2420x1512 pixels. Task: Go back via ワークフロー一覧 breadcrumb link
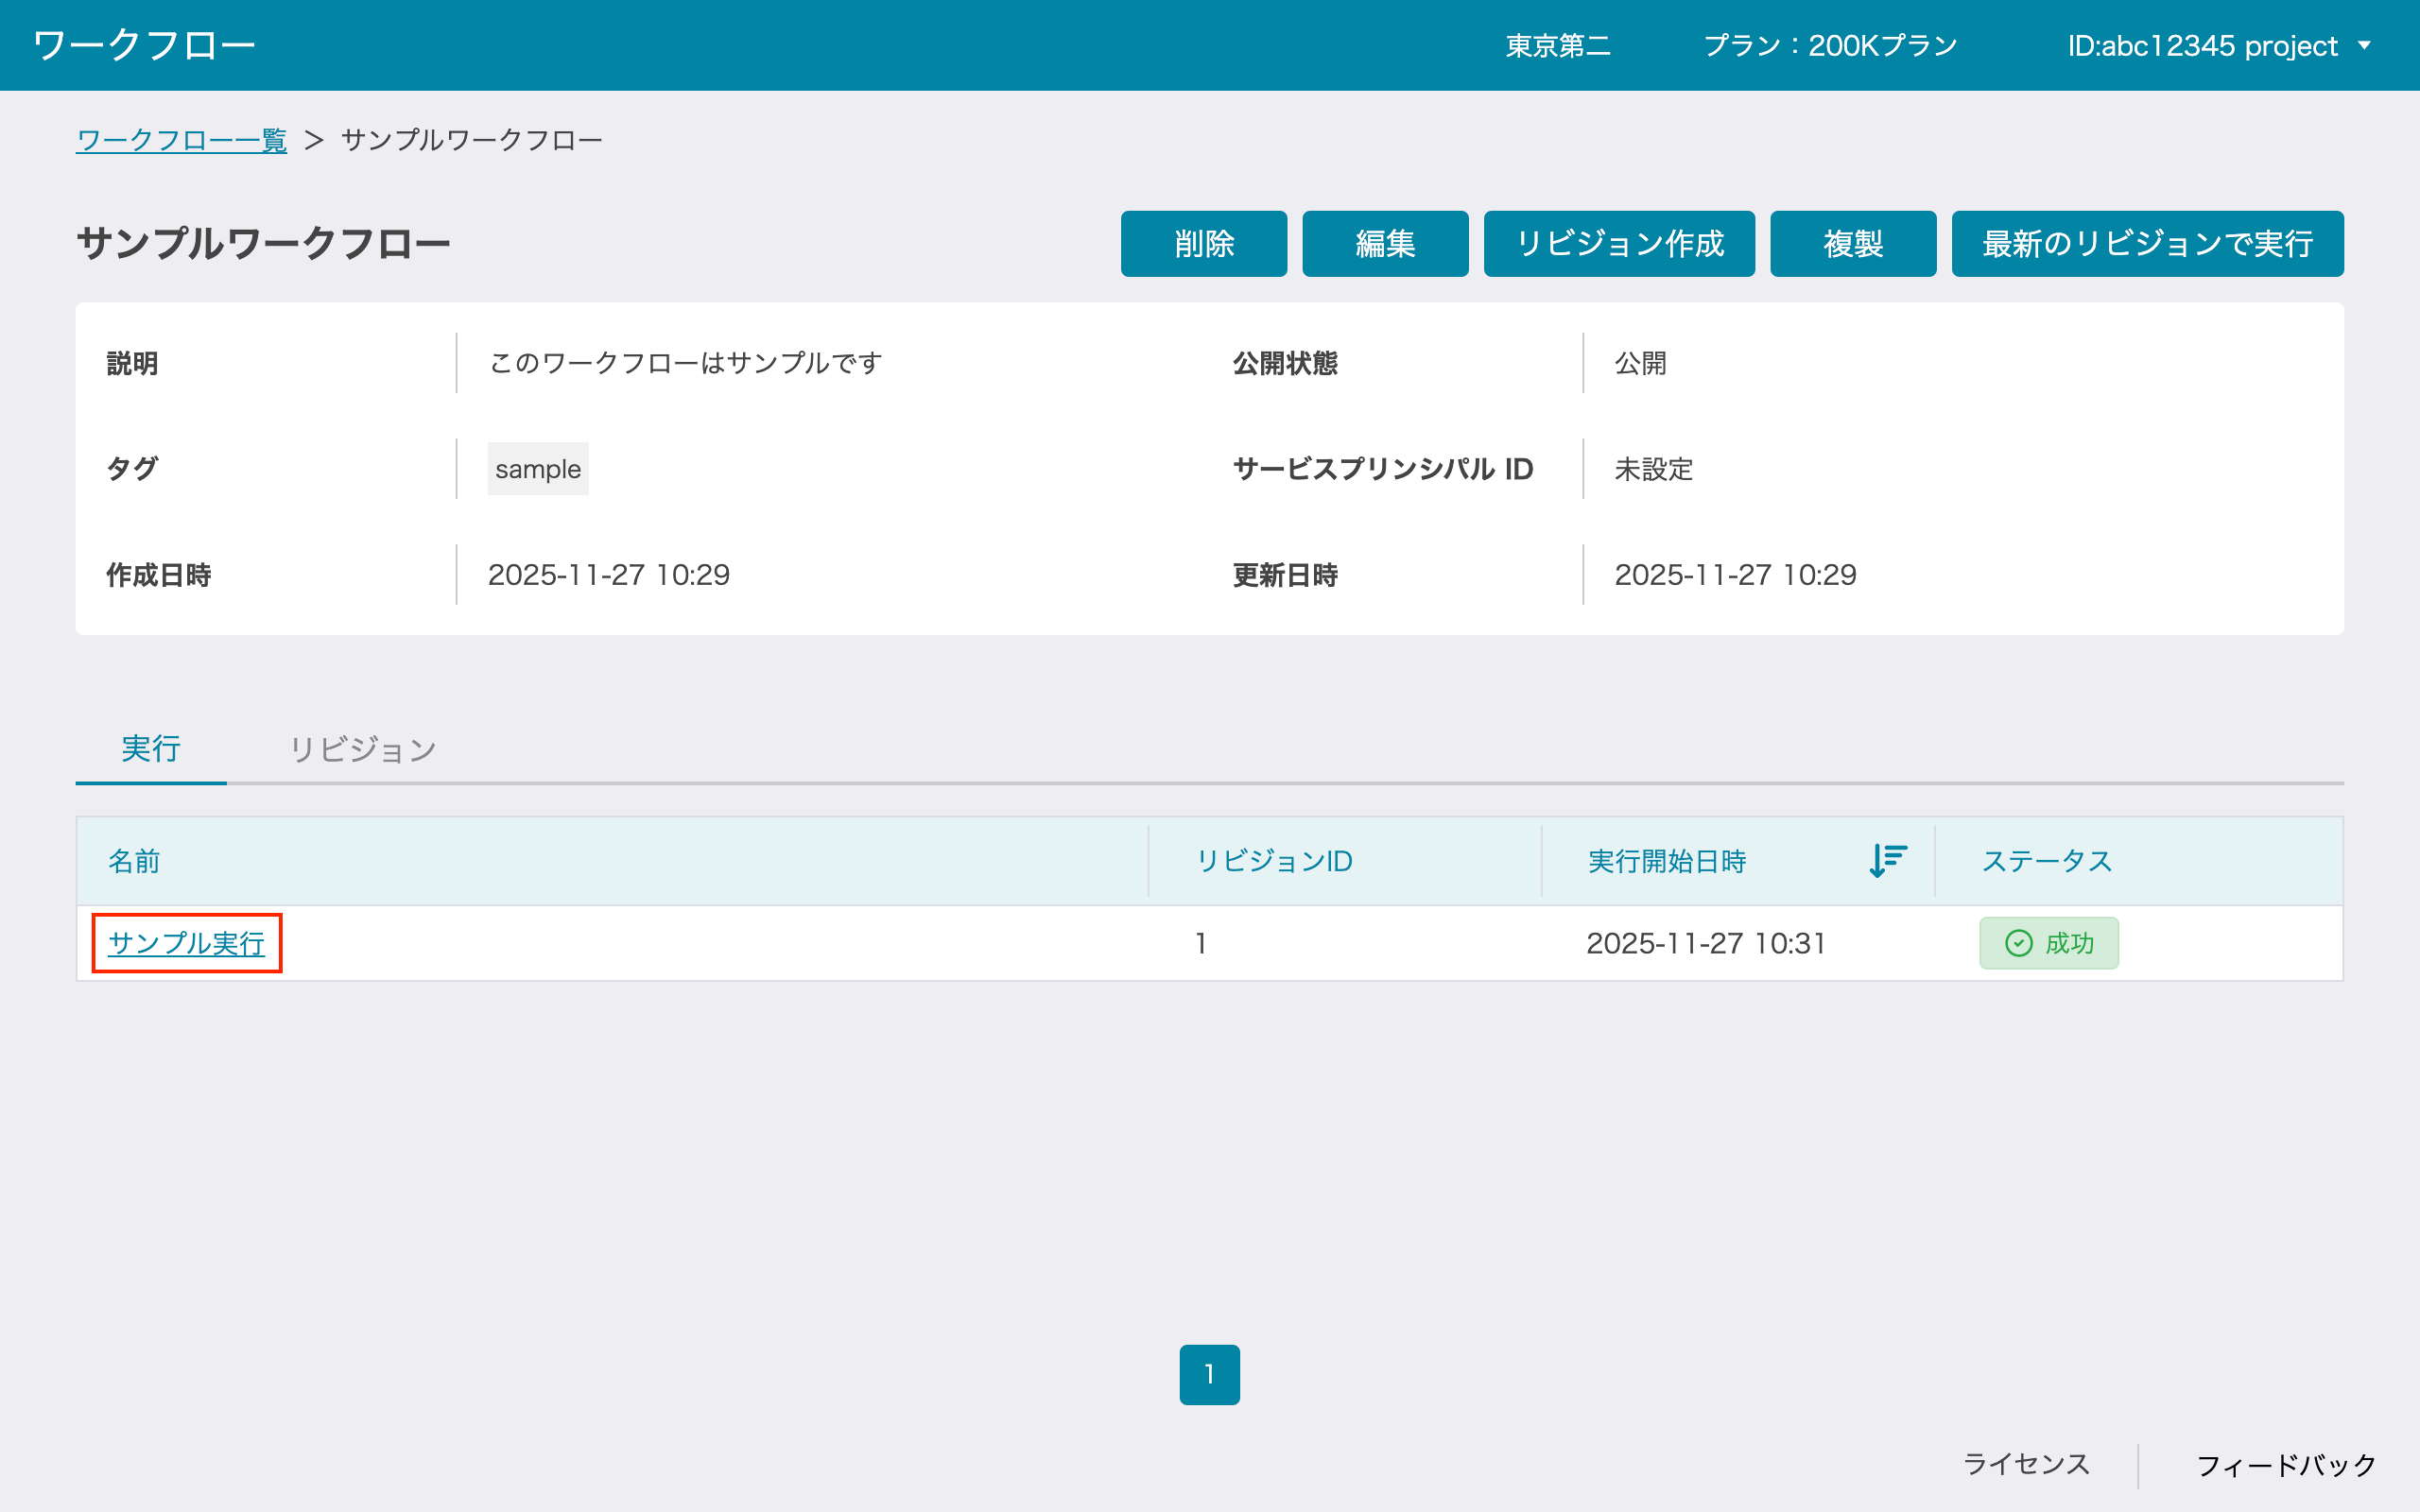[181, 140]
